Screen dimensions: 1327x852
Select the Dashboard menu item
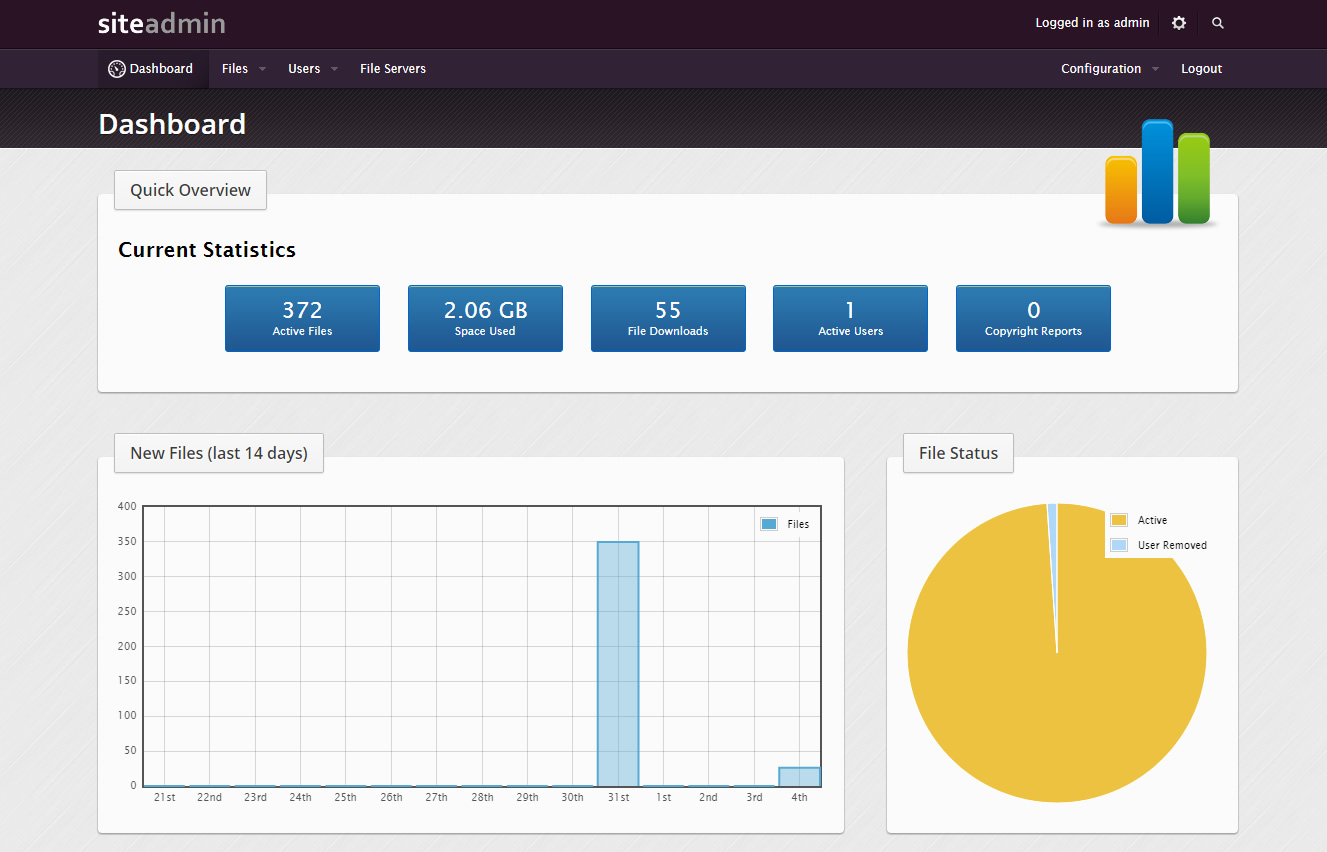(160, 68)
